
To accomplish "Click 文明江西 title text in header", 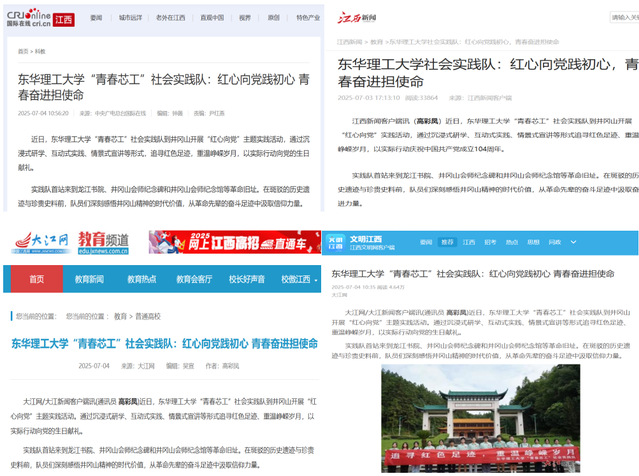I will click(x=366, y=239).
